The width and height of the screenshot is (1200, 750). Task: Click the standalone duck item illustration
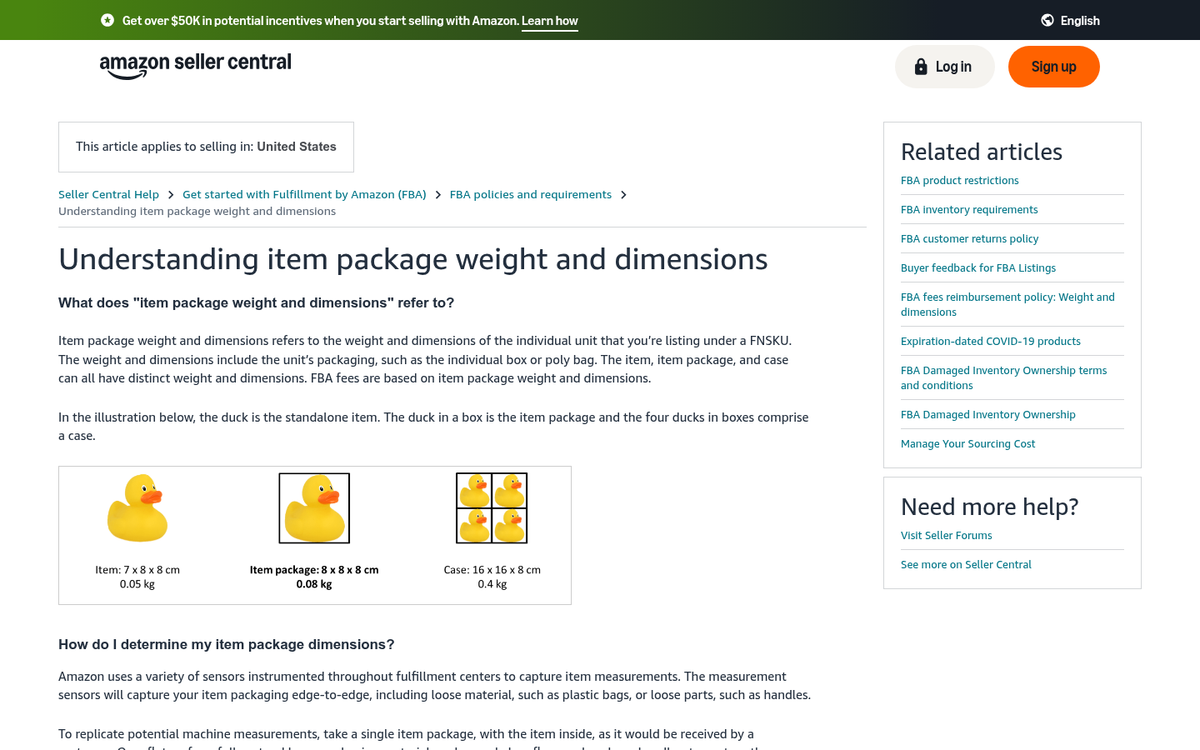pos(138,507)
